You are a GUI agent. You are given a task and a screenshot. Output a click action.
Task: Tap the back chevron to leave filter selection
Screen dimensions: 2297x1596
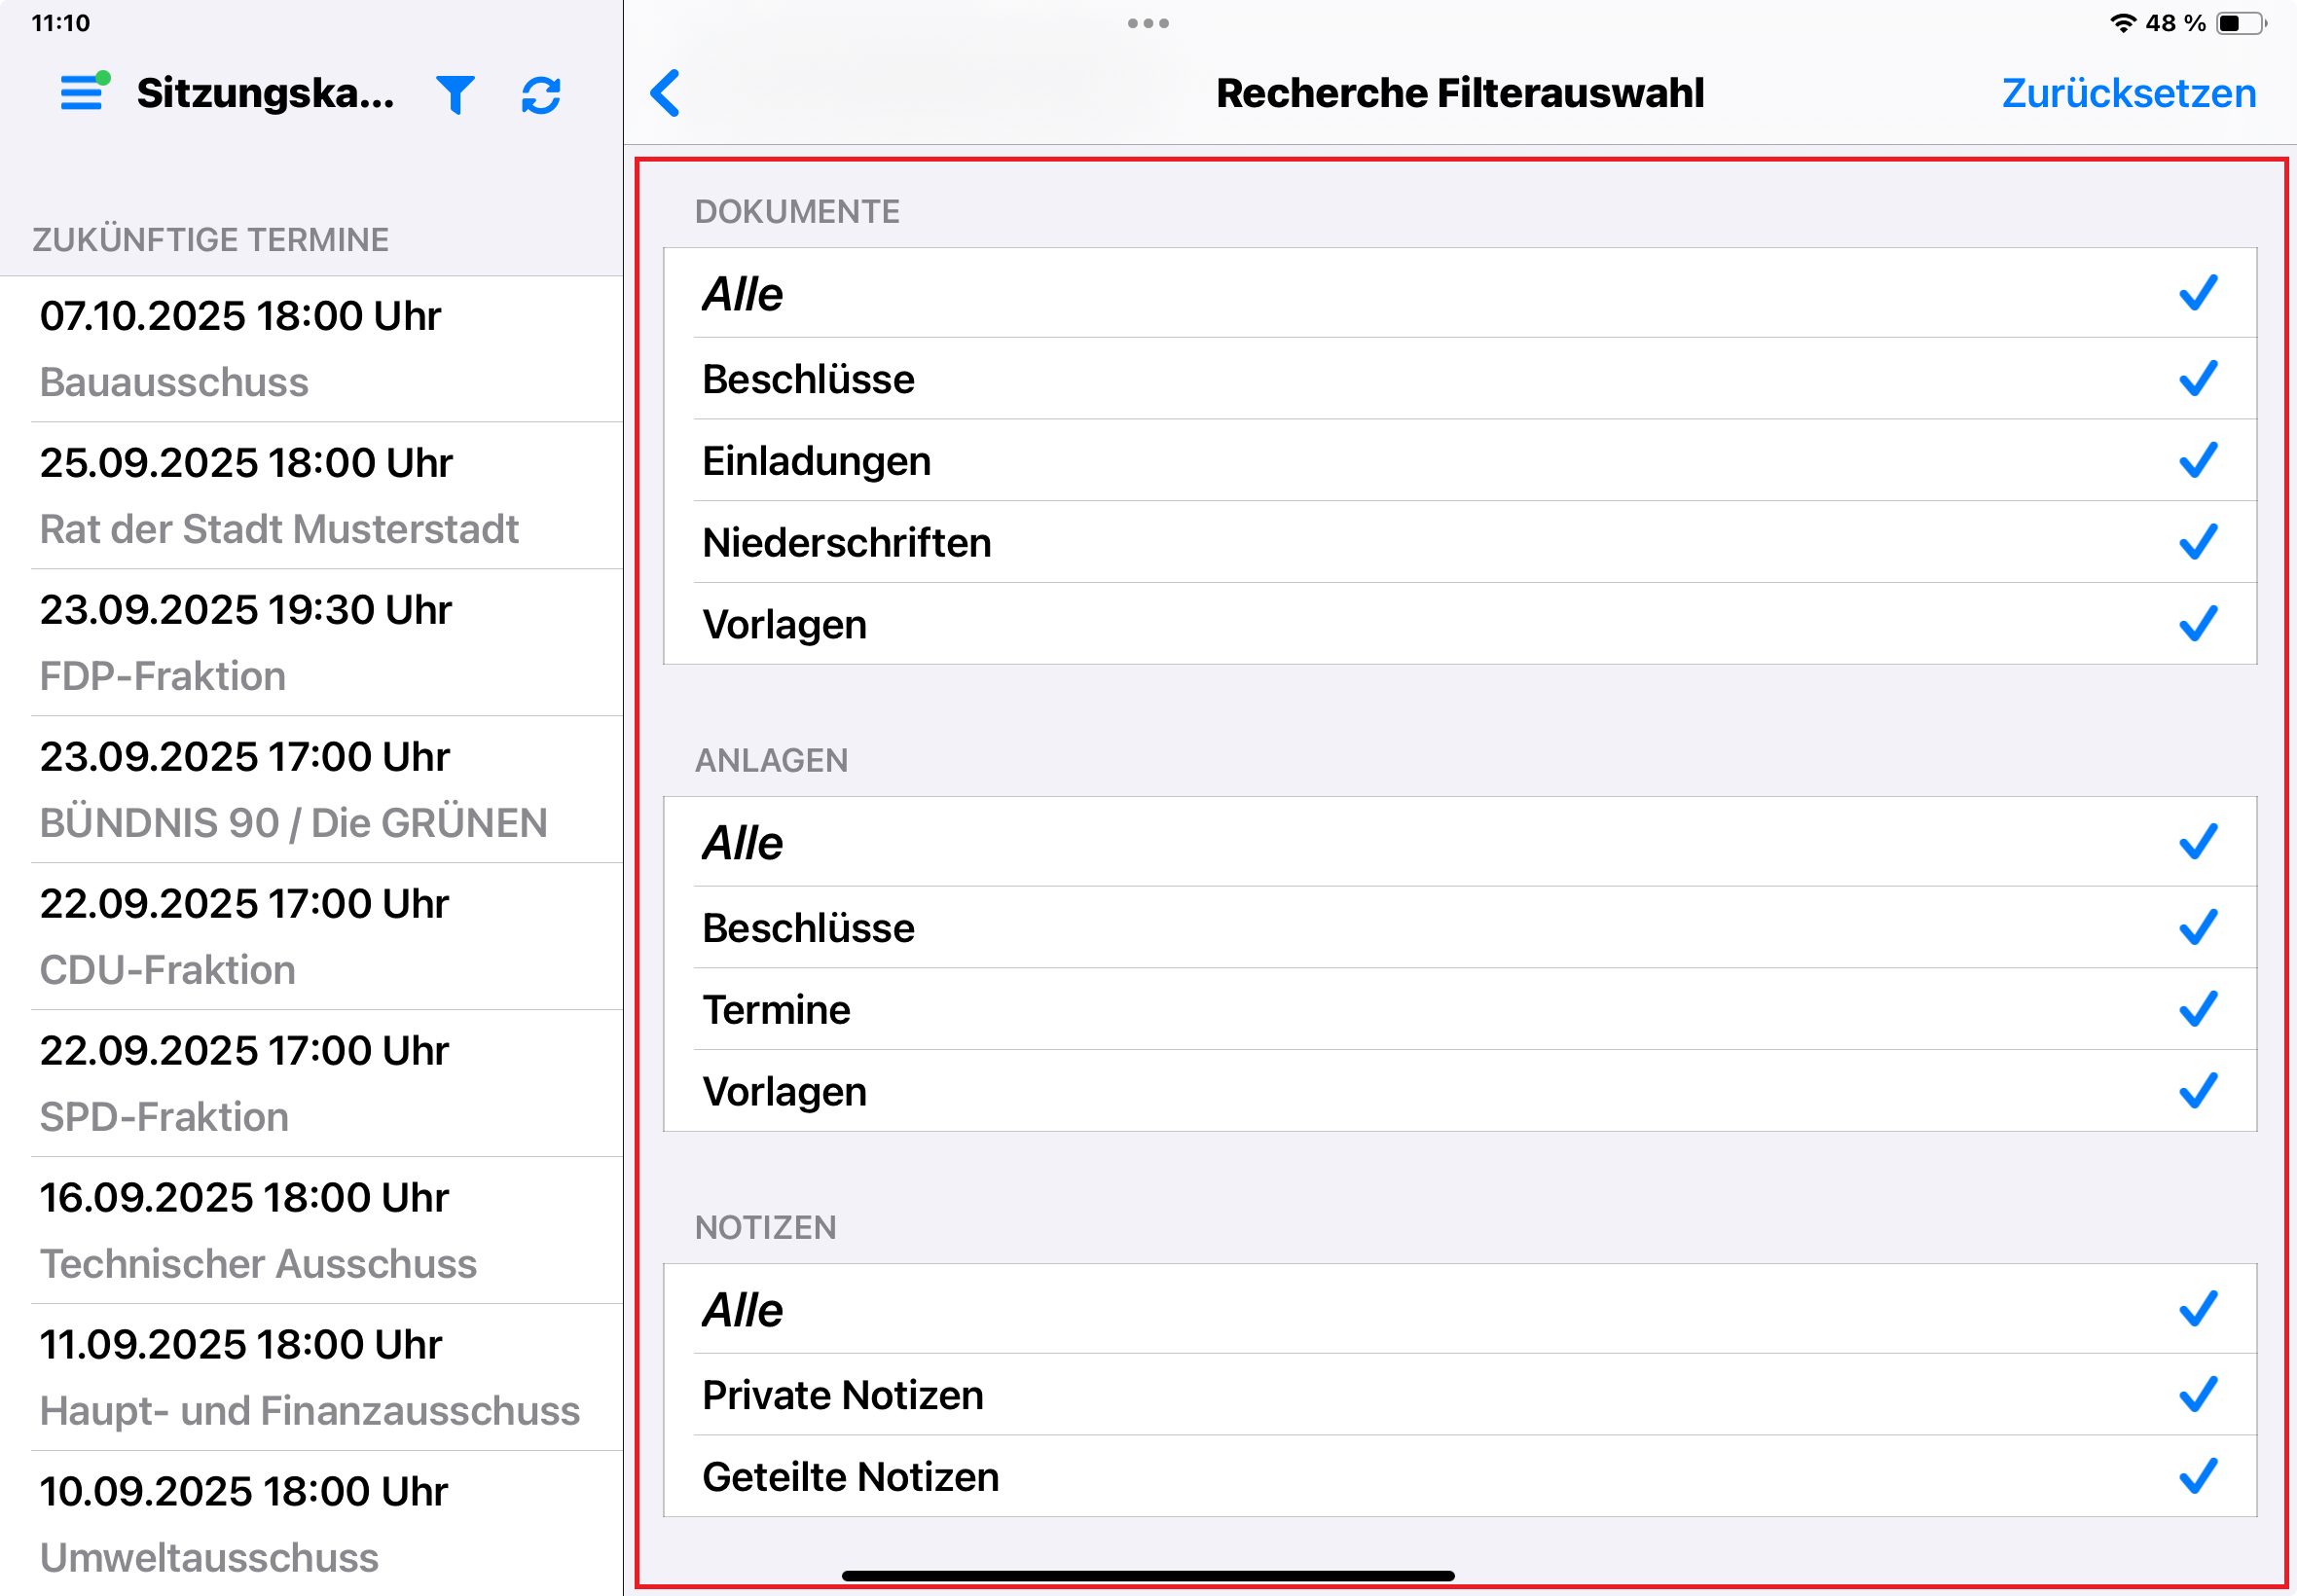(x=665, y=93)
